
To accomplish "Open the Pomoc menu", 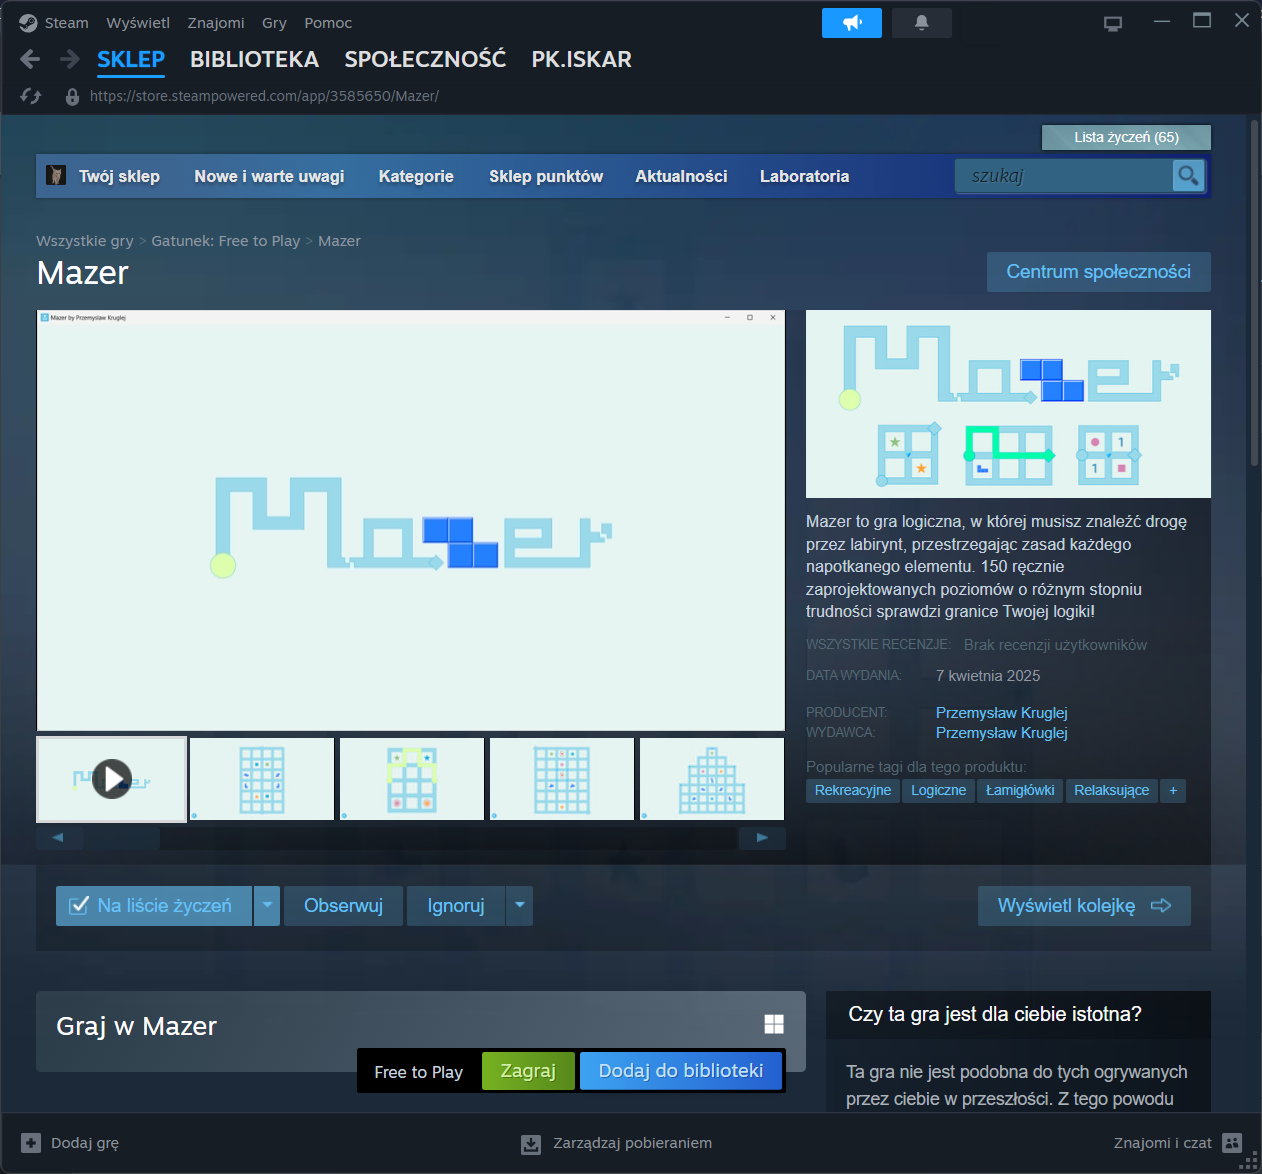I will 328,23.
